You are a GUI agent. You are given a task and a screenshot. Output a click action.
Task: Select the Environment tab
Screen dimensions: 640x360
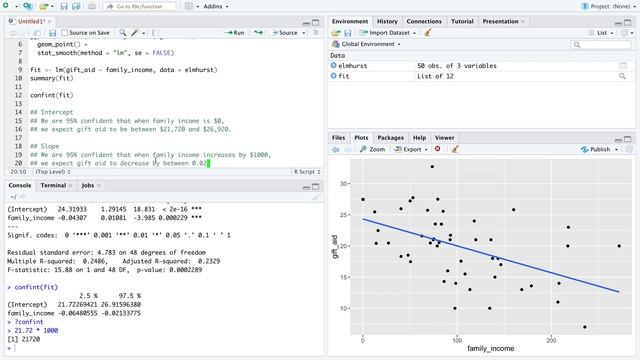click(350, 21)
